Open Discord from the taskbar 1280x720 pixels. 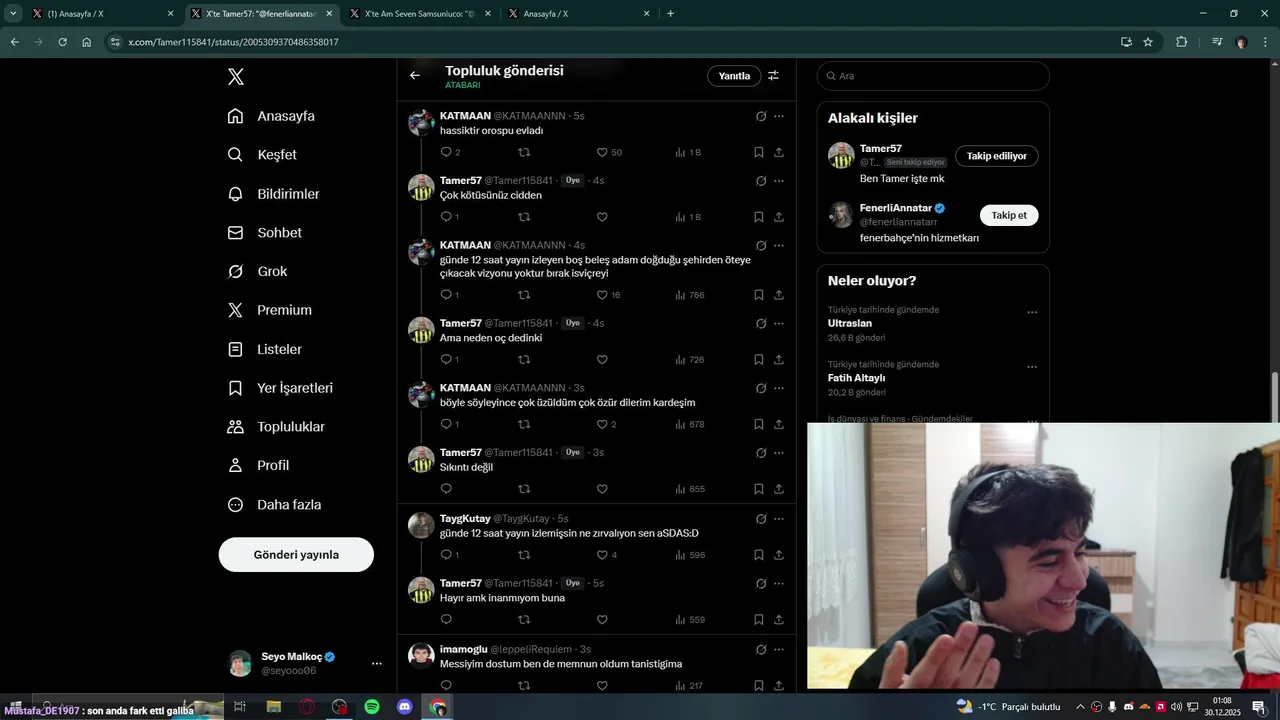[x=405, y=707]
